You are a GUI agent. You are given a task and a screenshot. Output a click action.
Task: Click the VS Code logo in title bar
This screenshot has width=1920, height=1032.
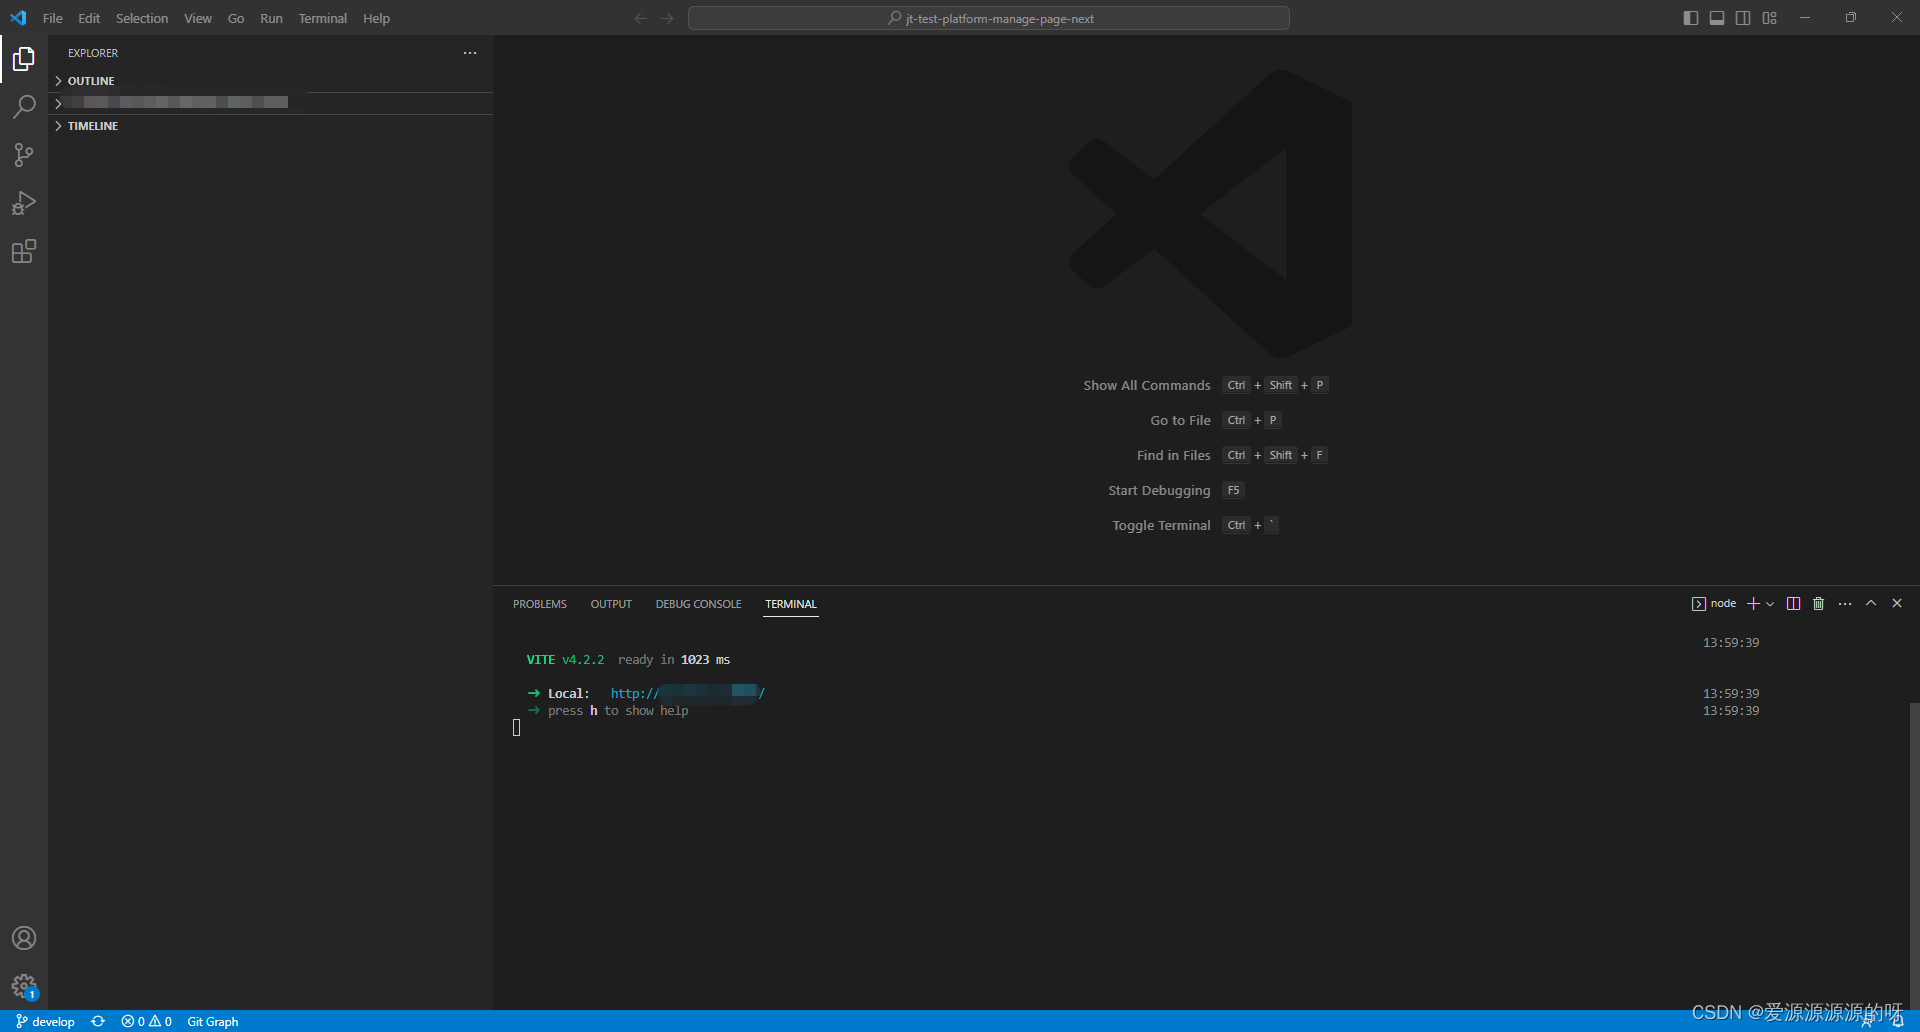pos(18,18)
